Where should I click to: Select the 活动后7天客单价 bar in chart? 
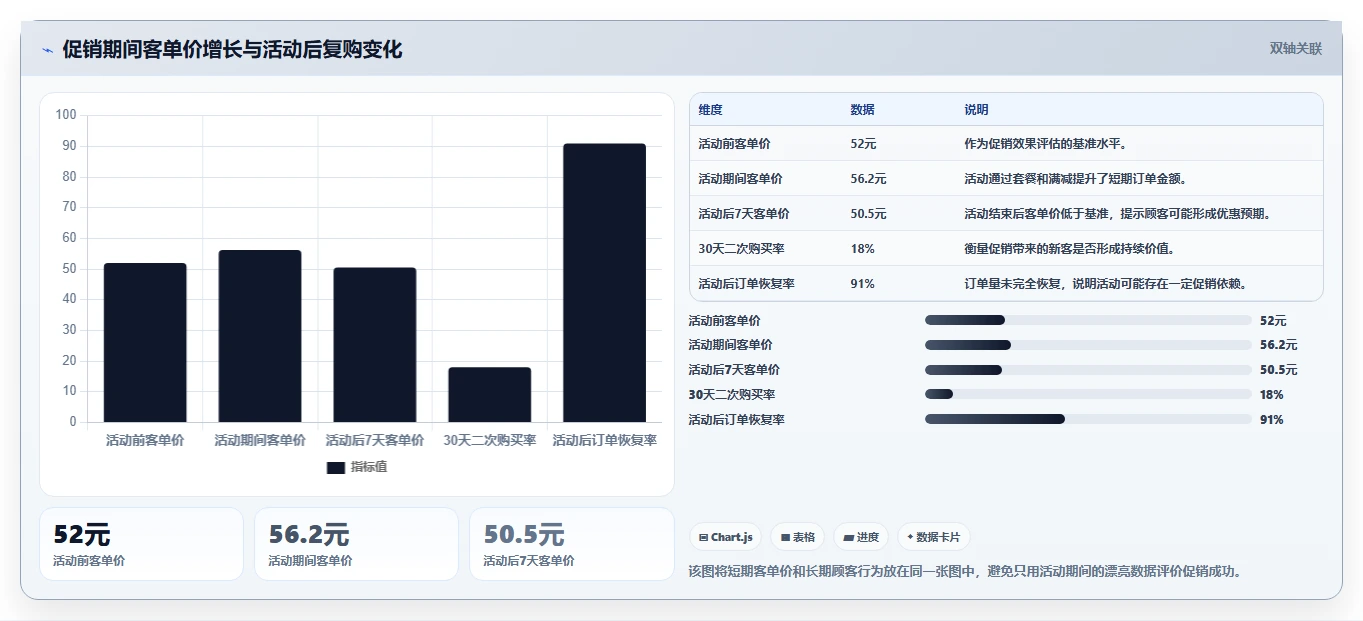(x=375, y=345)
